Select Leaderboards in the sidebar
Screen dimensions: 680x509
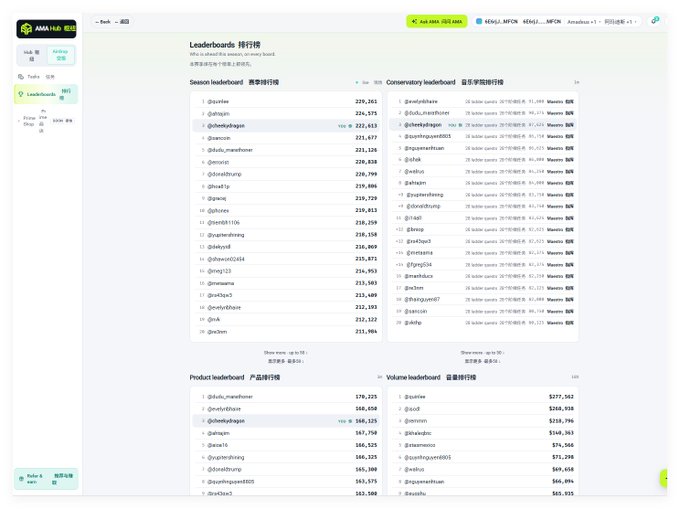[46, 94]
